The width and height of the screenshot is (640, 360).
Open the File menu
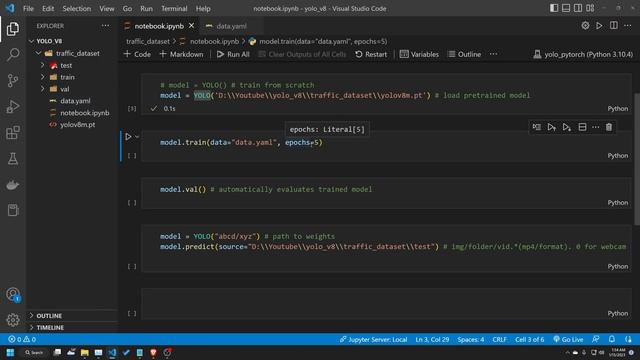coord(28,8)
